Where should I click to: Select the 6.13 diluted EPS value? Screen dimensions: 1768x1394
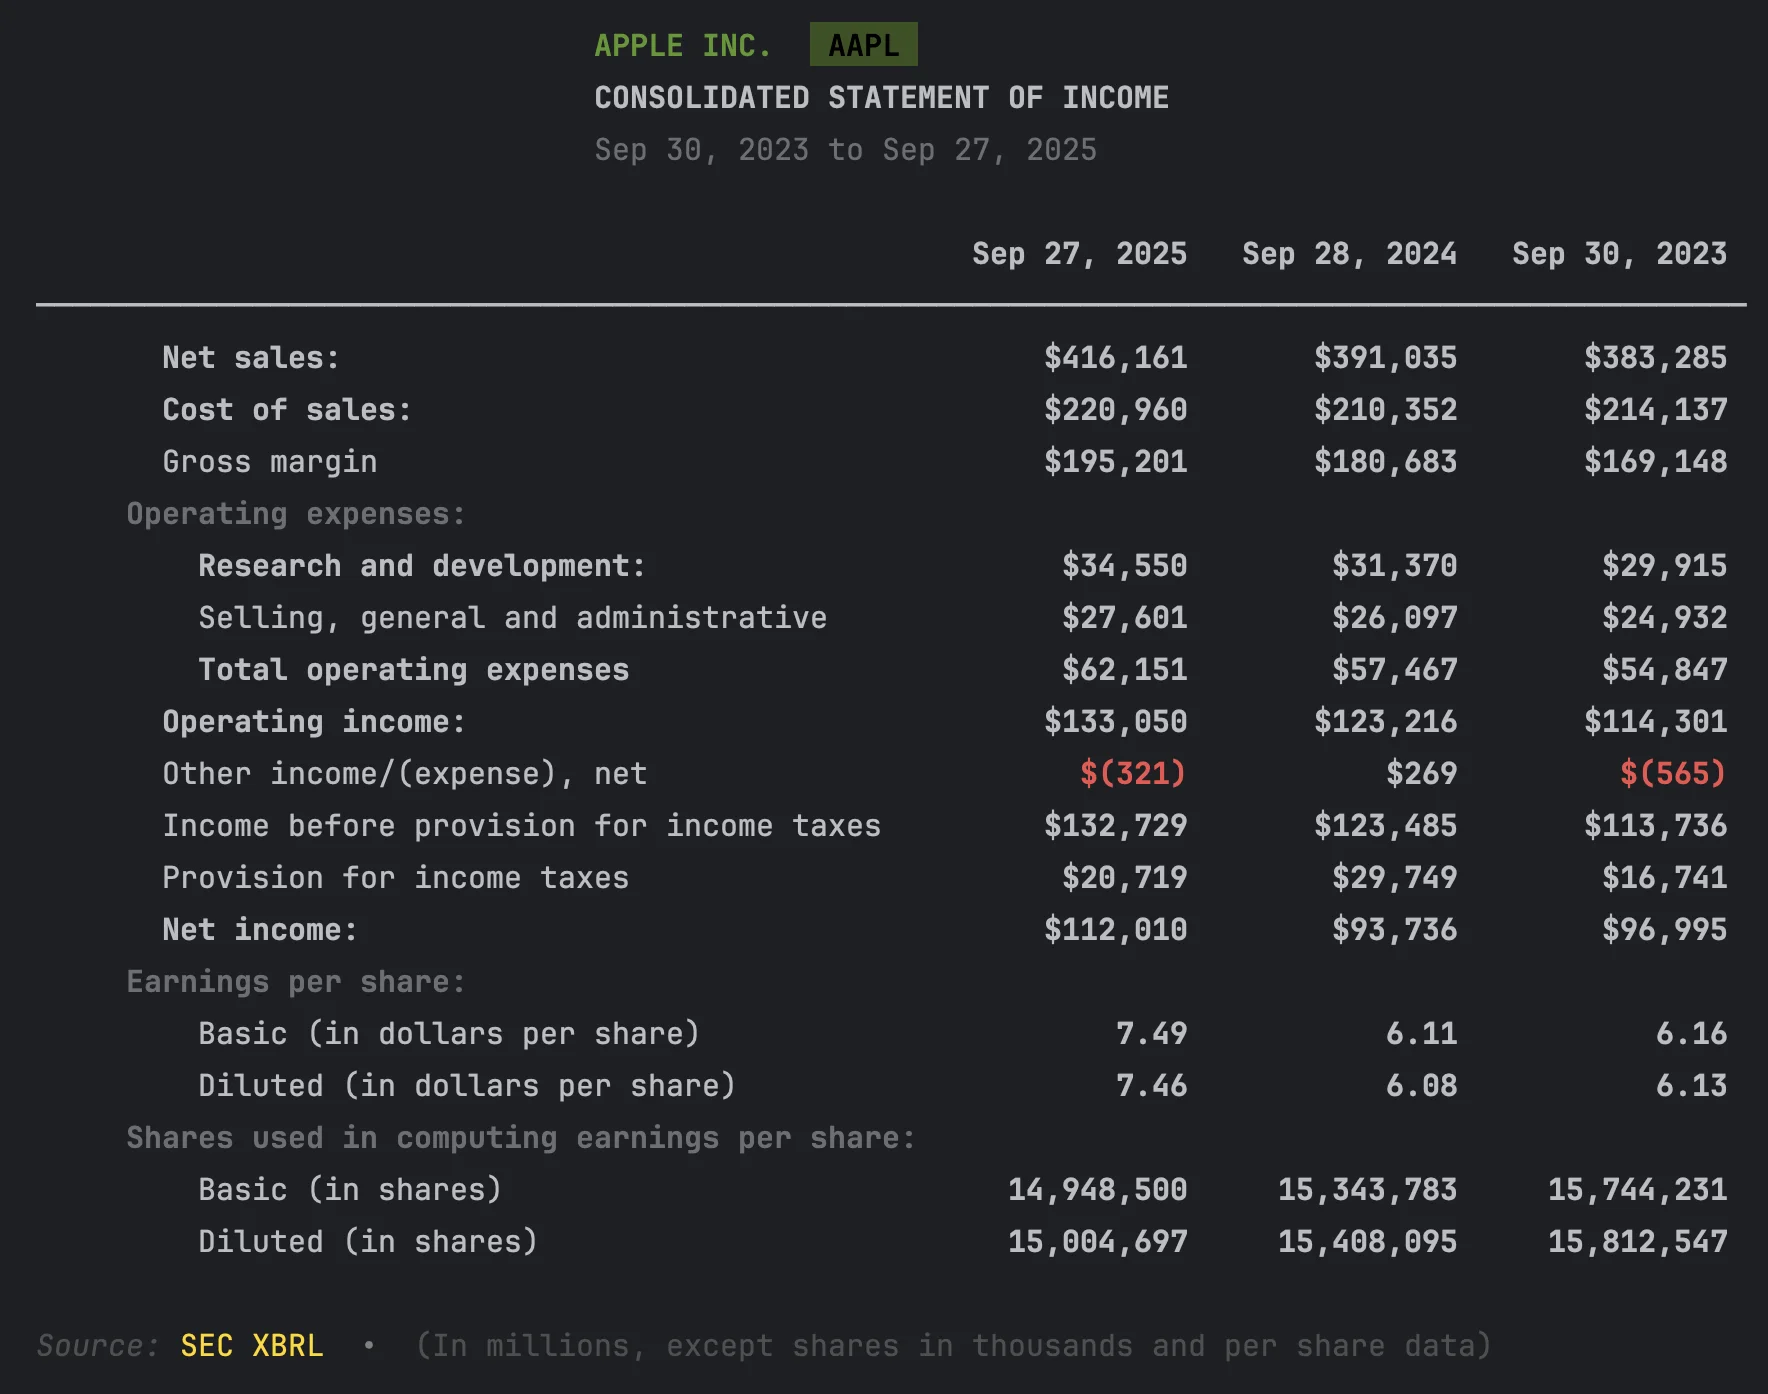pos(1691,1086)
